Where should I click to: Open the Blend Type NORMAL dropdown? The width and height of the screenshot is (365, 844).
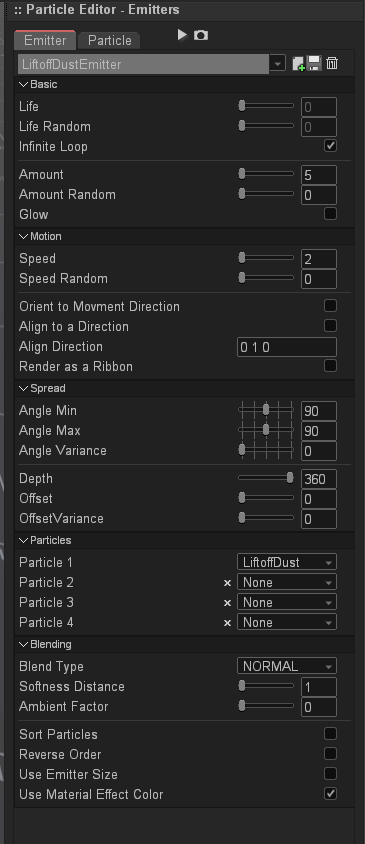[x=287, y=666]
